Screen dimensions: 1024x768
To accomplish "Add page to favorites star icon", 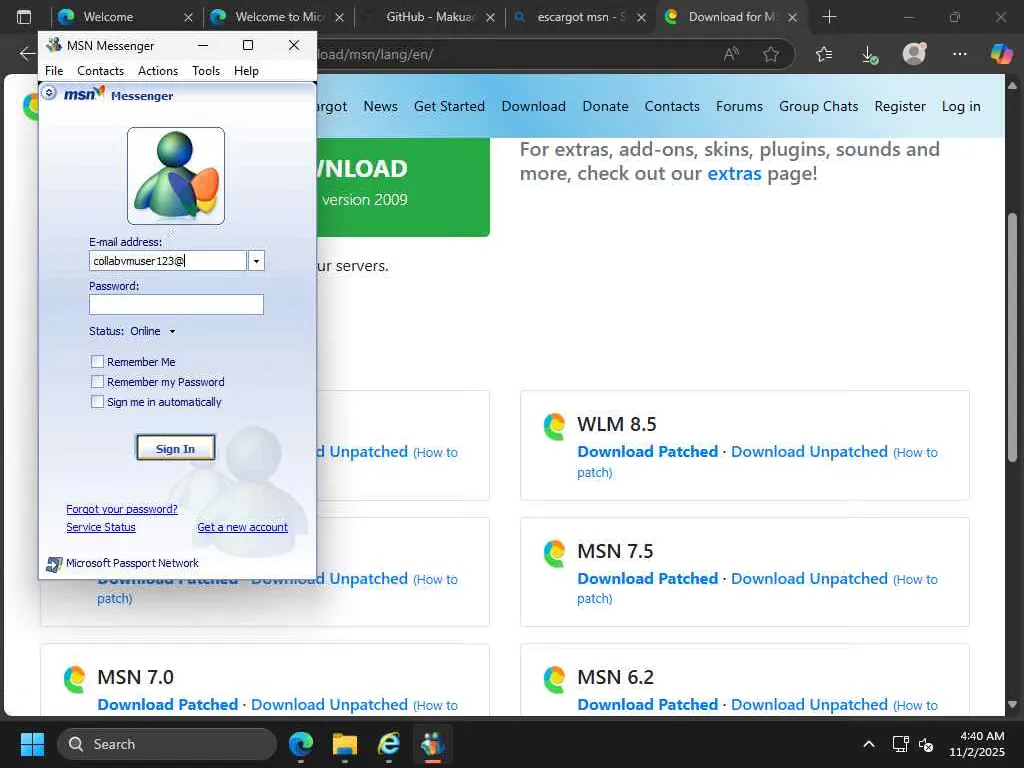I will click(x=771, y=54).
